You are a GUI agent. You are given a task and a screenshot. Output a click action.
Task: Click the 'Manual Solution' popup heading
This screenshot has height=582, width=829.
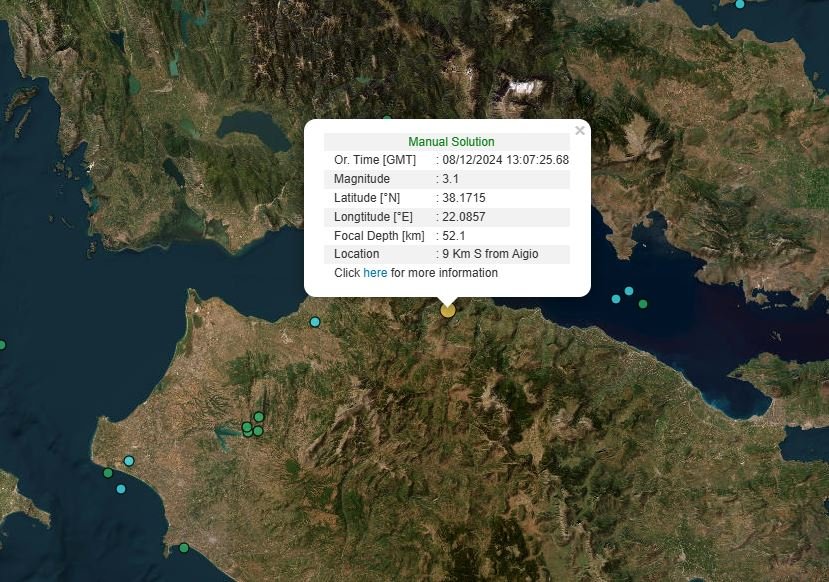(x=451, y=142)
